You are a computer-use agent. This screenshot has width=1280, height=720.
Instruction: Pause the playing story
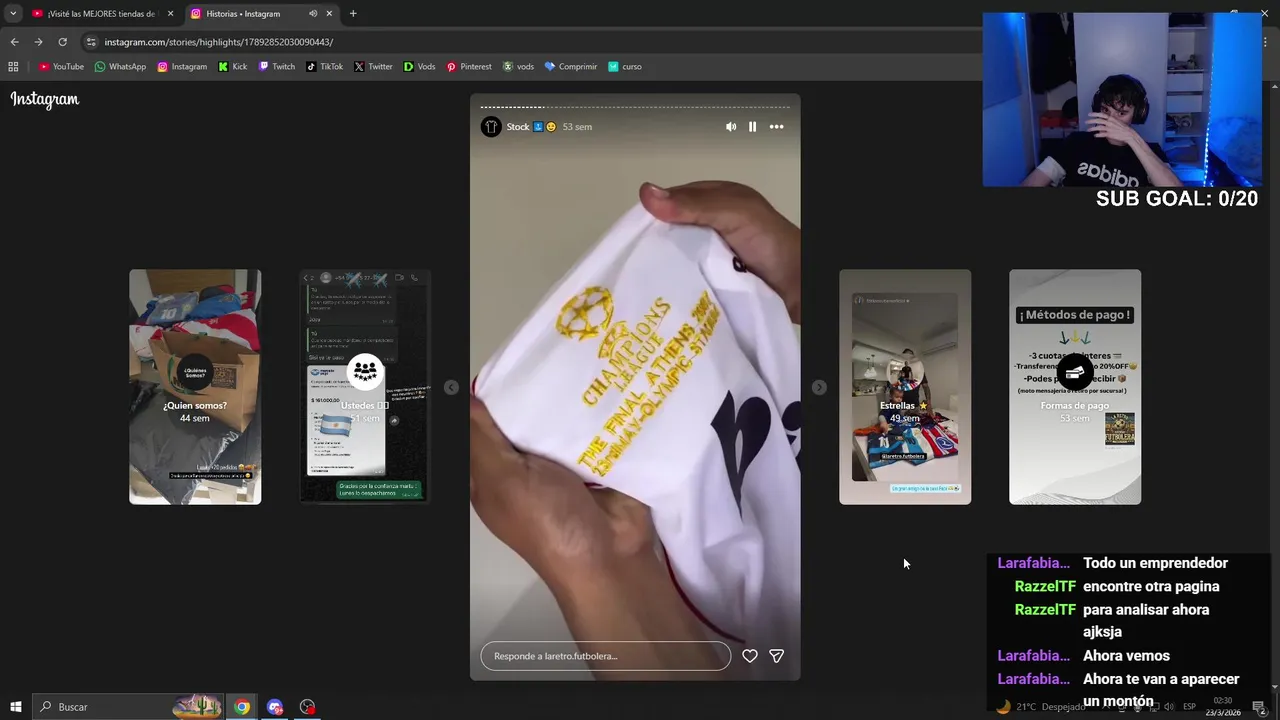click(x=752, y=127)
